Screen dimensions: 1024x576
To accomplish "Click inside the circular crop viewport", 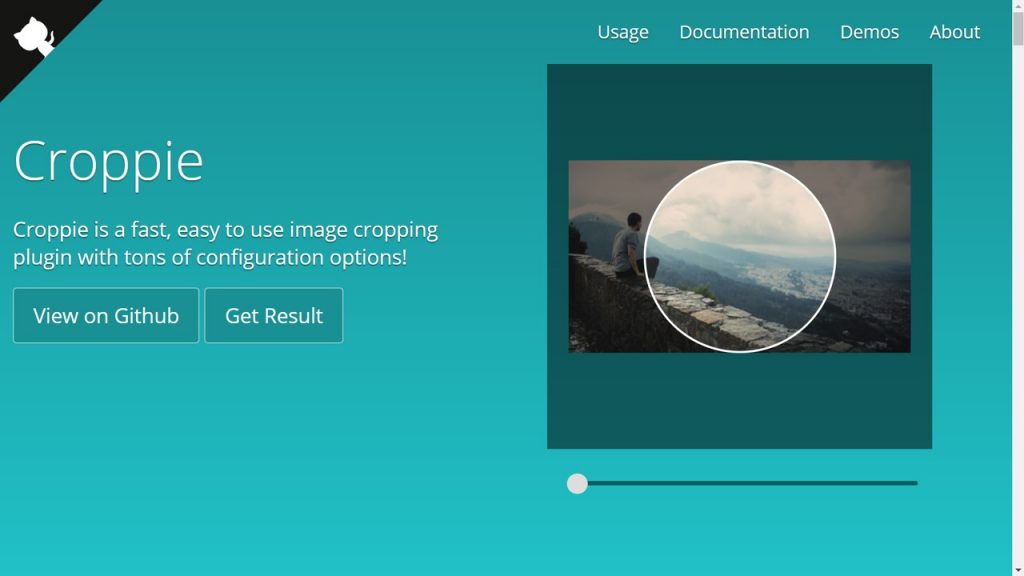I will (x=740, y=255).
